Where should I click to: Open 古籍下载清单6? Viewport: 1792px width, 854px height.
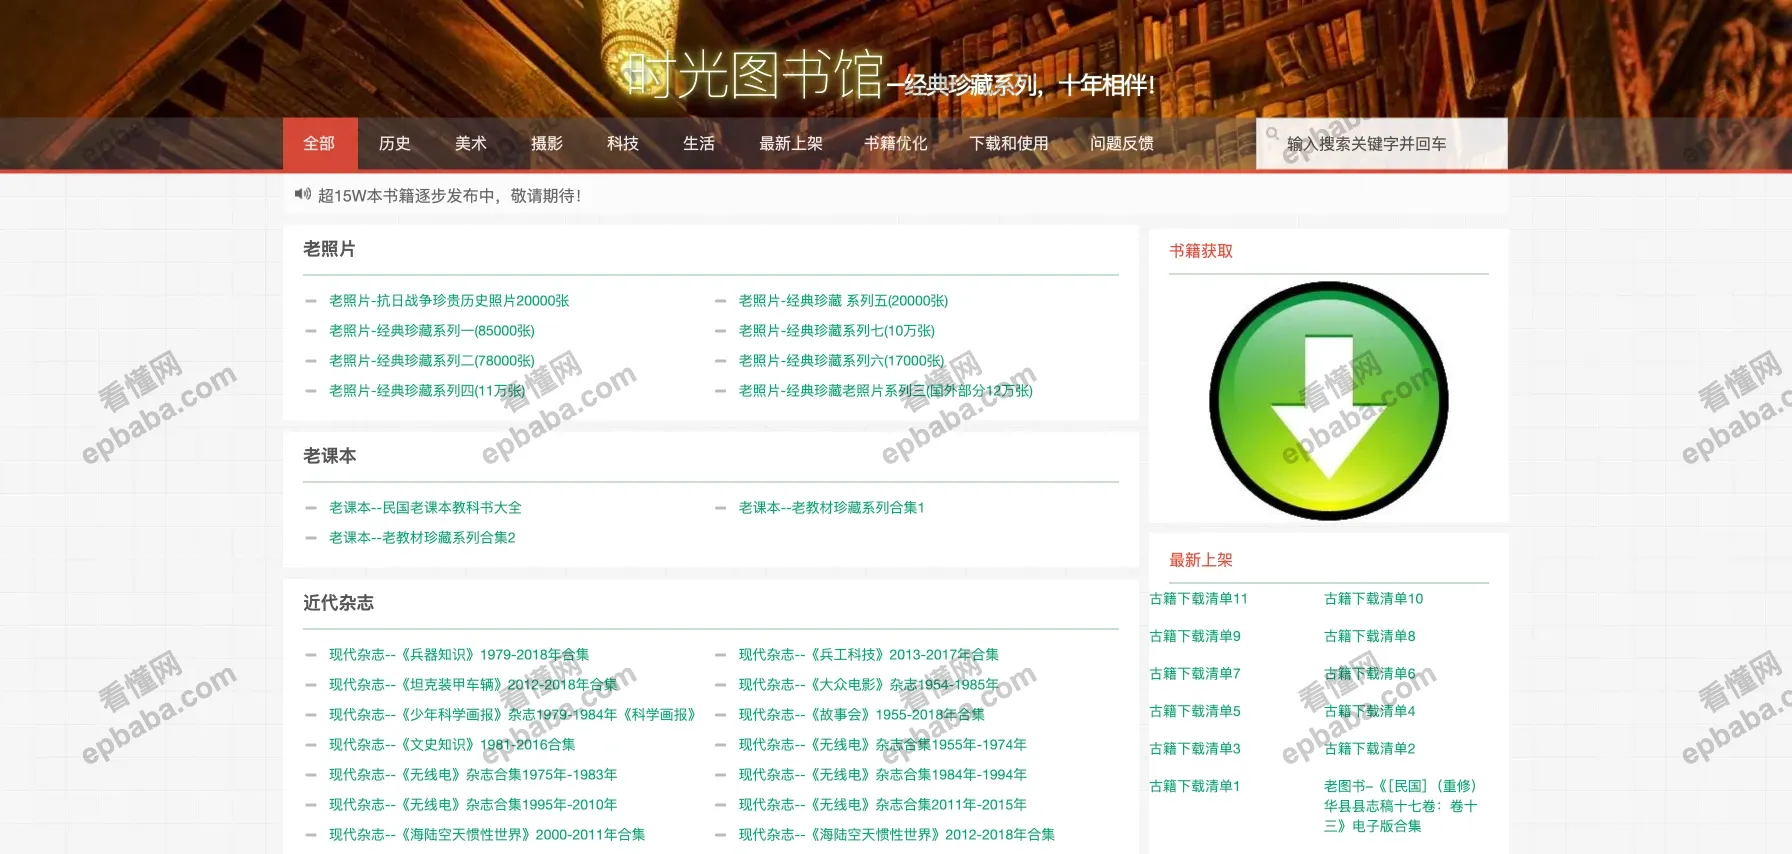tap(1370, 674)
